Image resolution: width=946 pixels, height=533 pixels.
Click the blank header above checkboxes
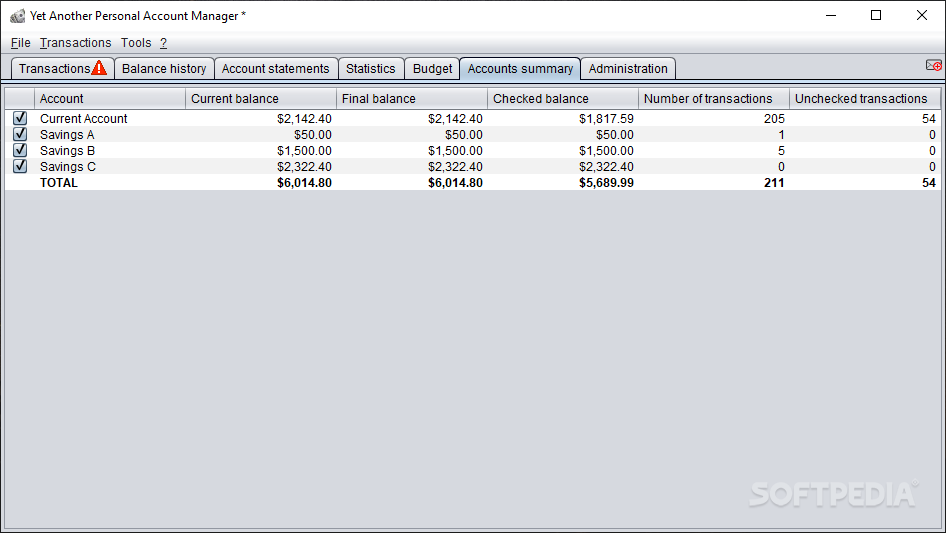click(x=20, y=98)
